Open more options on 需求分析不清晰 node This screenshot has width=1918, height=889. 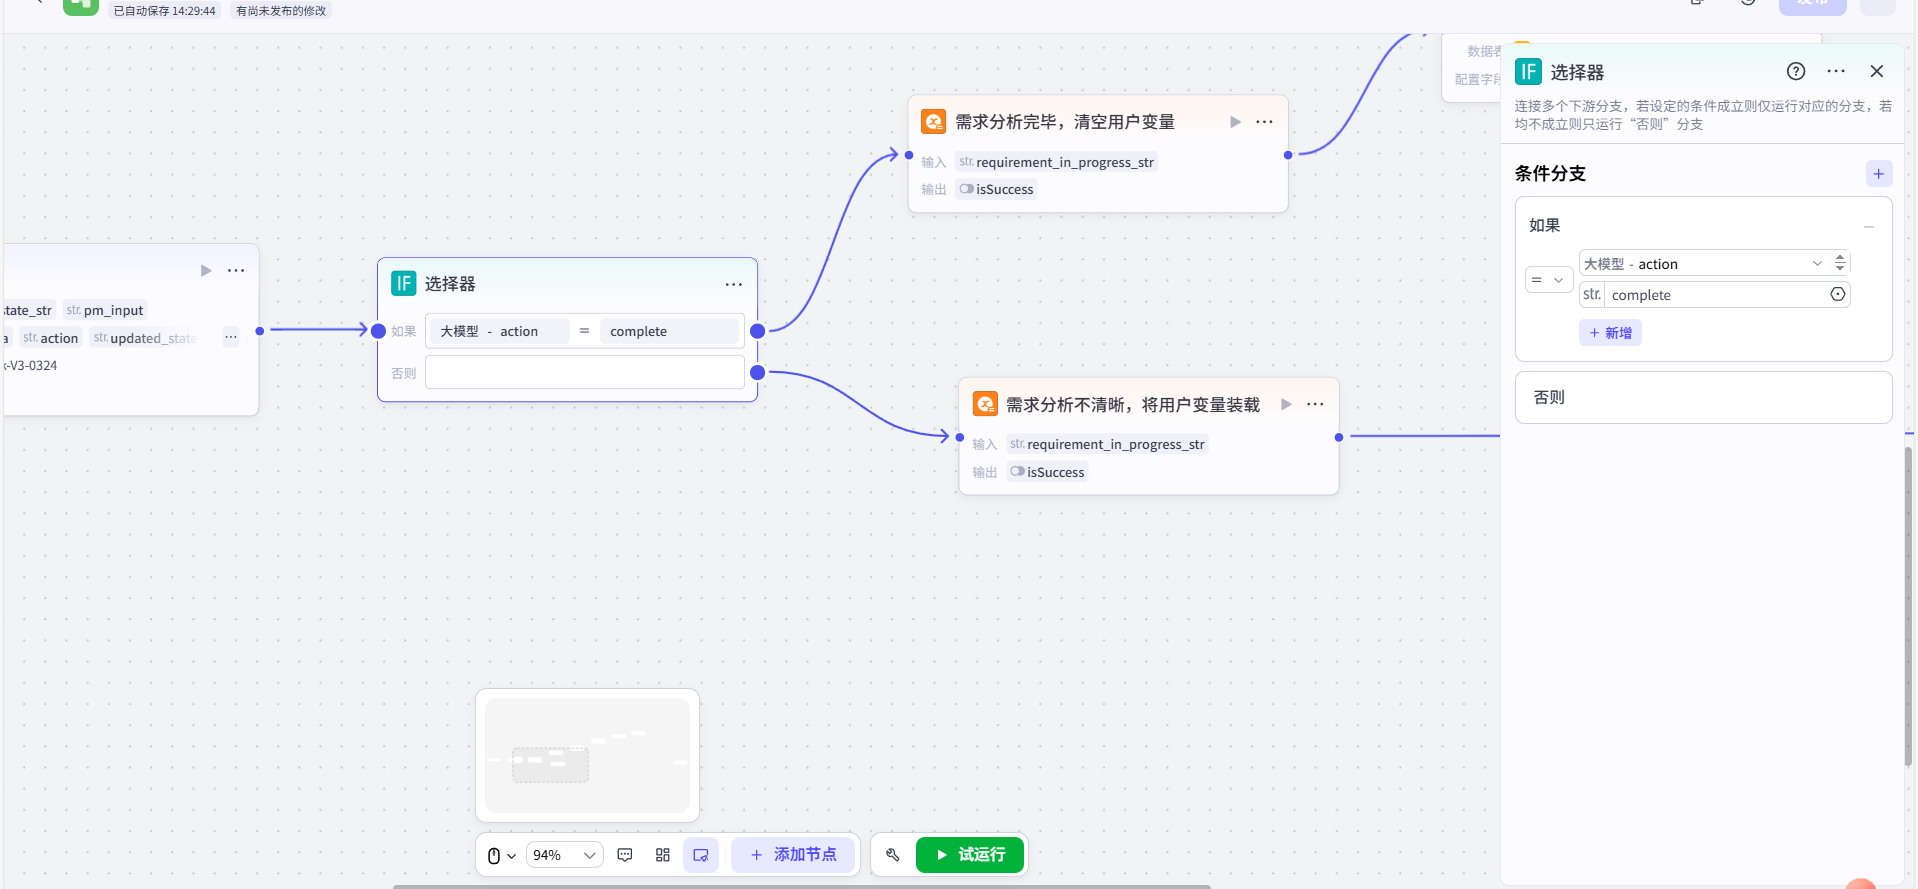(x=1315, y=404)
